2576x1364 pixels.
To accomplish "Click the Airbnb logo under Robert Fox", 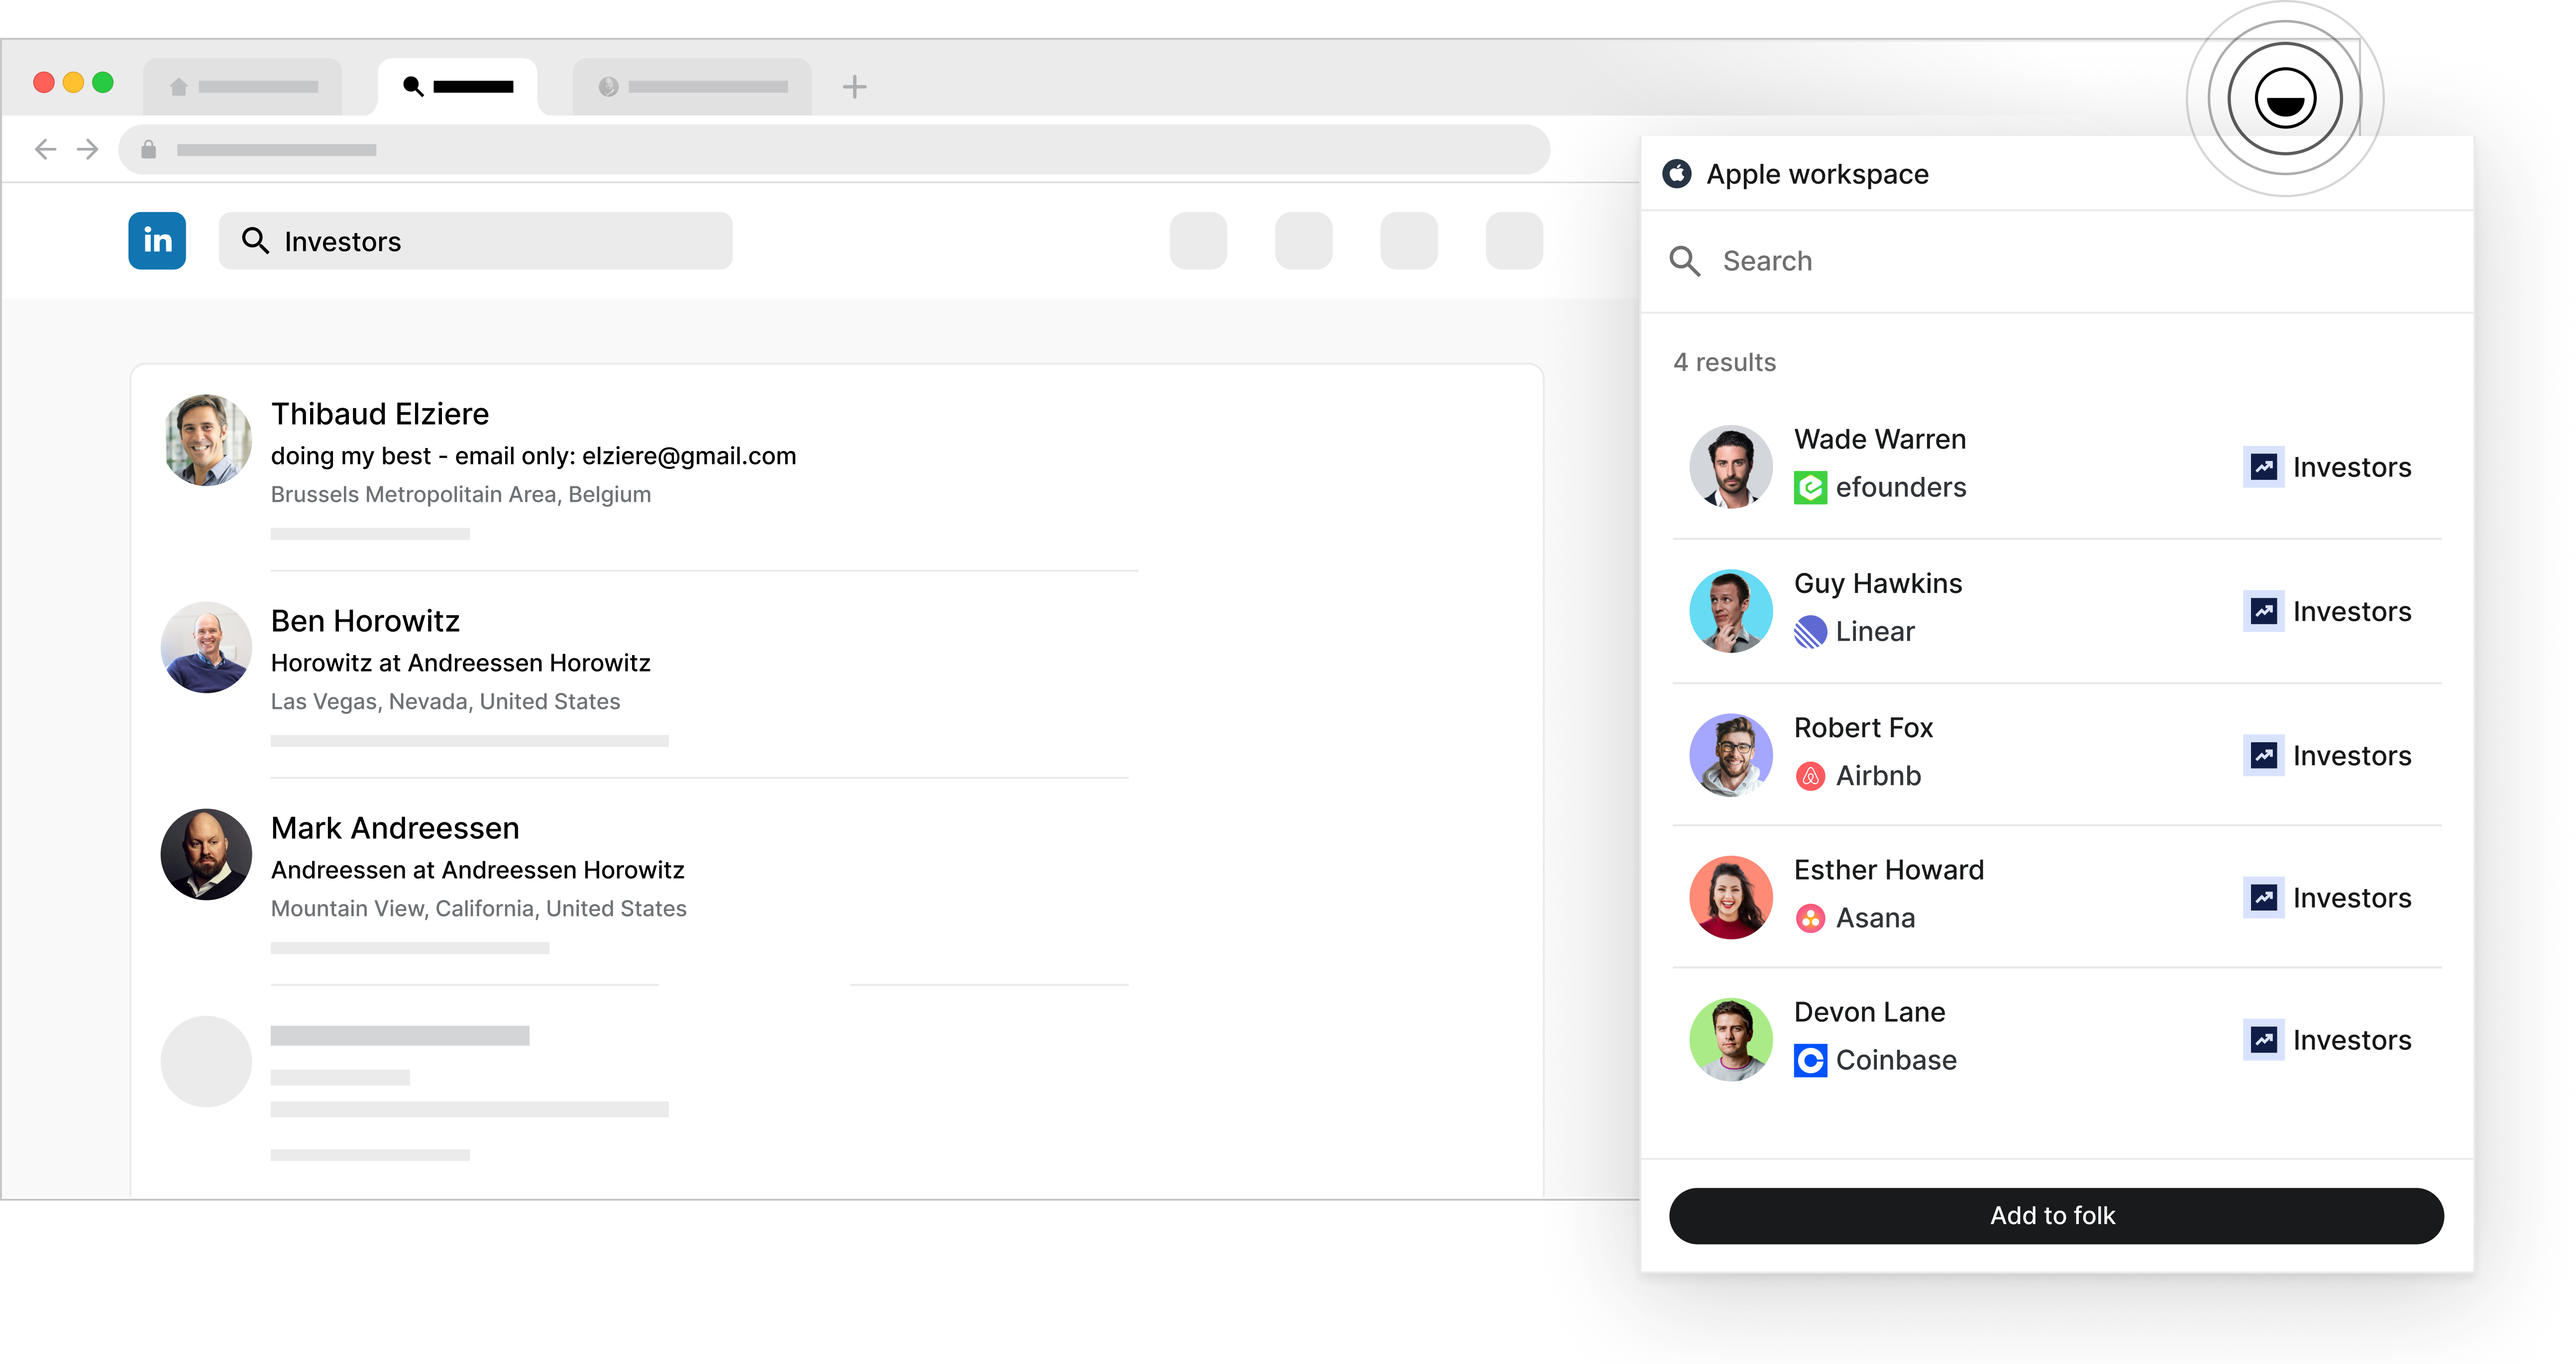I will [x=1810, y=776].
